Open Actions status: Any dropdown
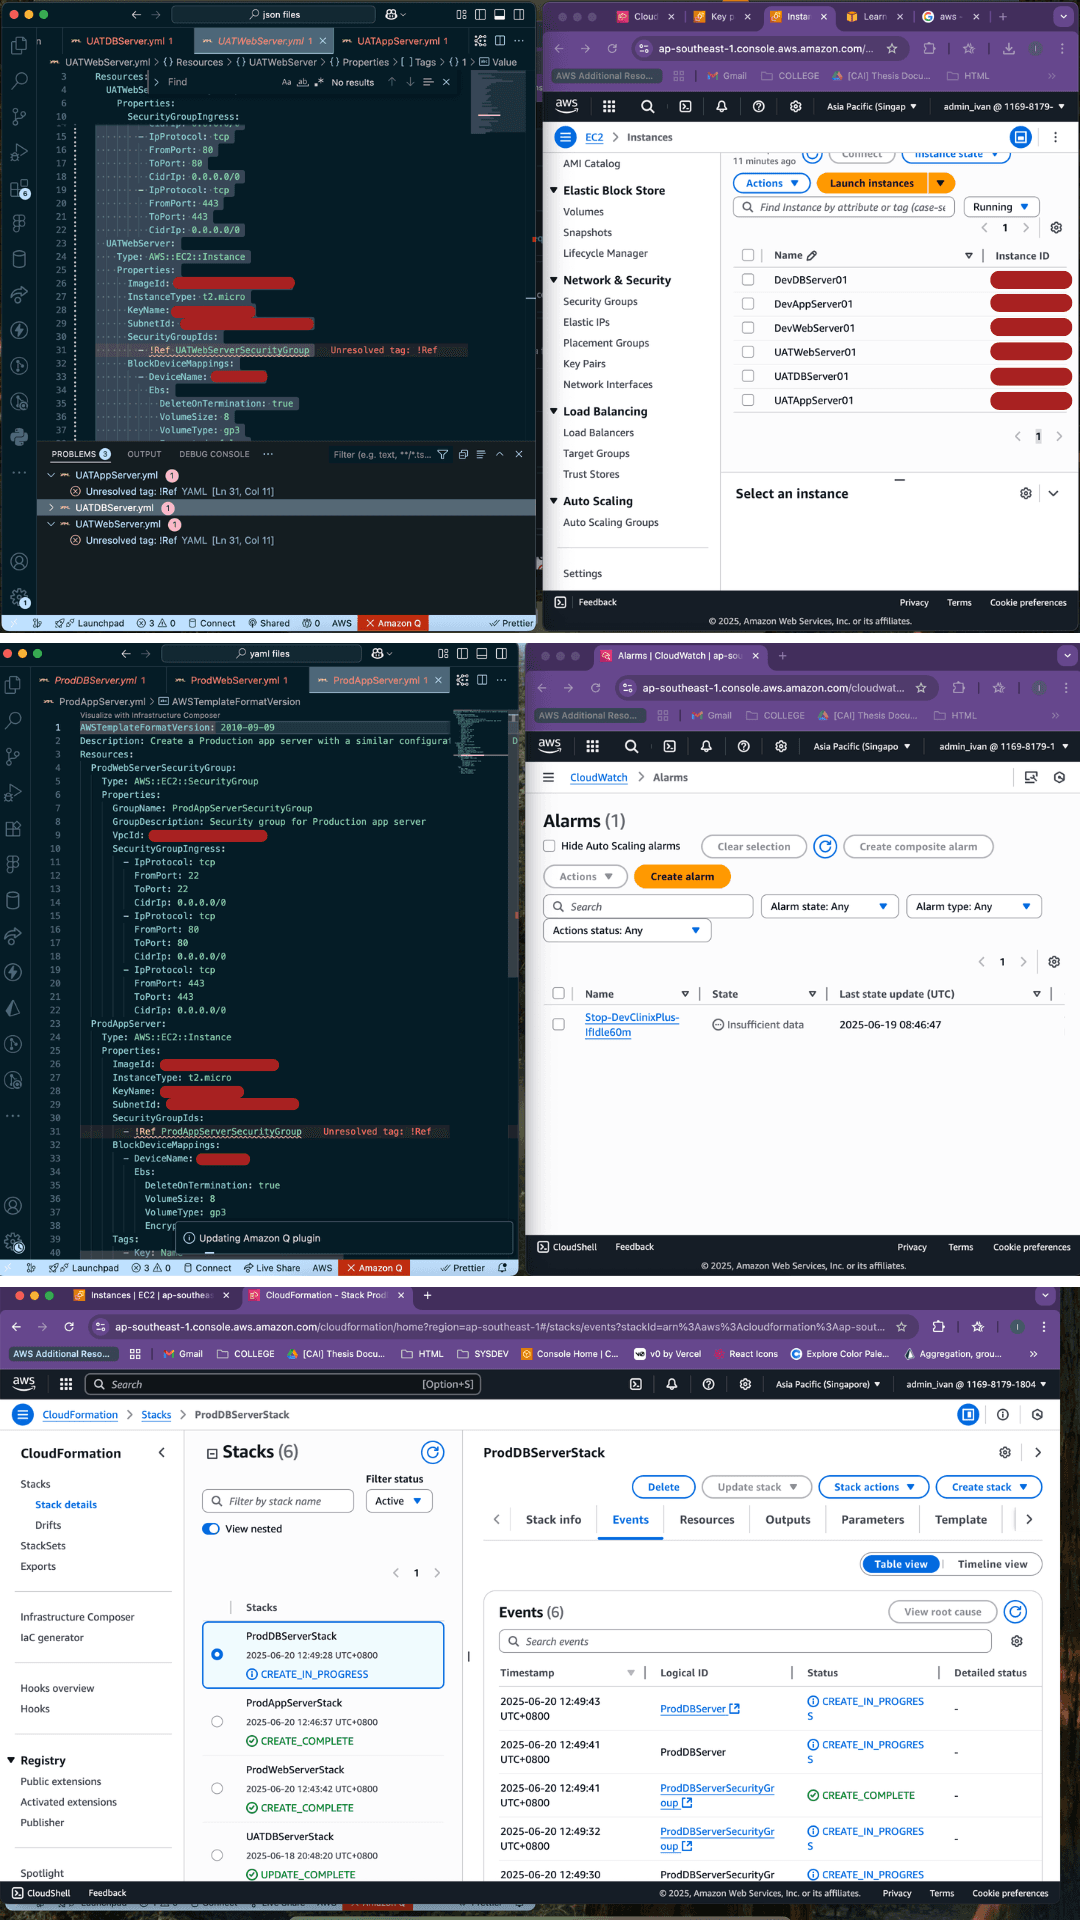Image resolution: width=1080 pixels, height=1920 pixels. click(627, 930)
